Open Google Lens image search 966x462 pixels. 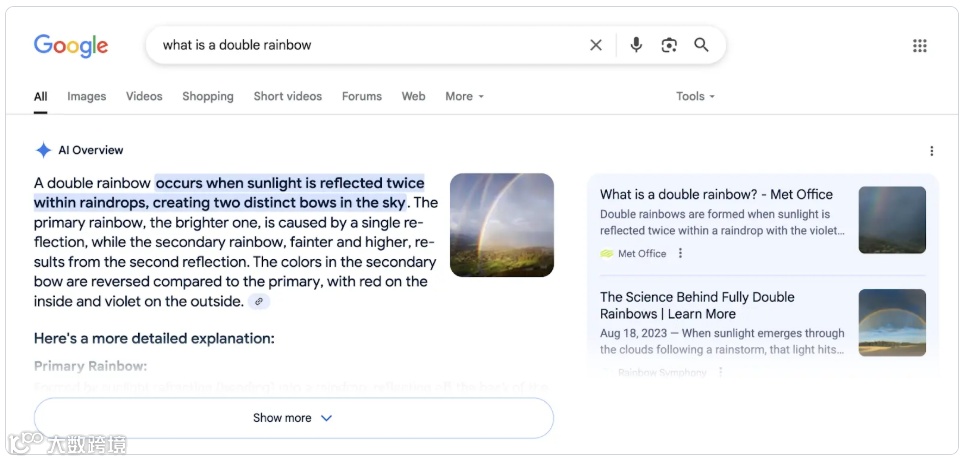pyautogui.click(x=669, y=45)
